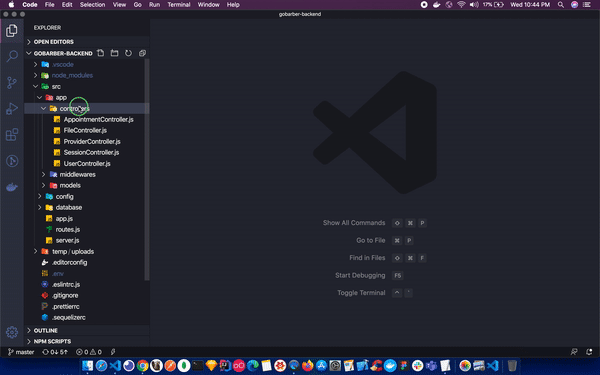The height and width of the screenshot is (375, 600).
Task: Open notifications bell in status bar
Action: pyautogui.click(x=589, y=352)
